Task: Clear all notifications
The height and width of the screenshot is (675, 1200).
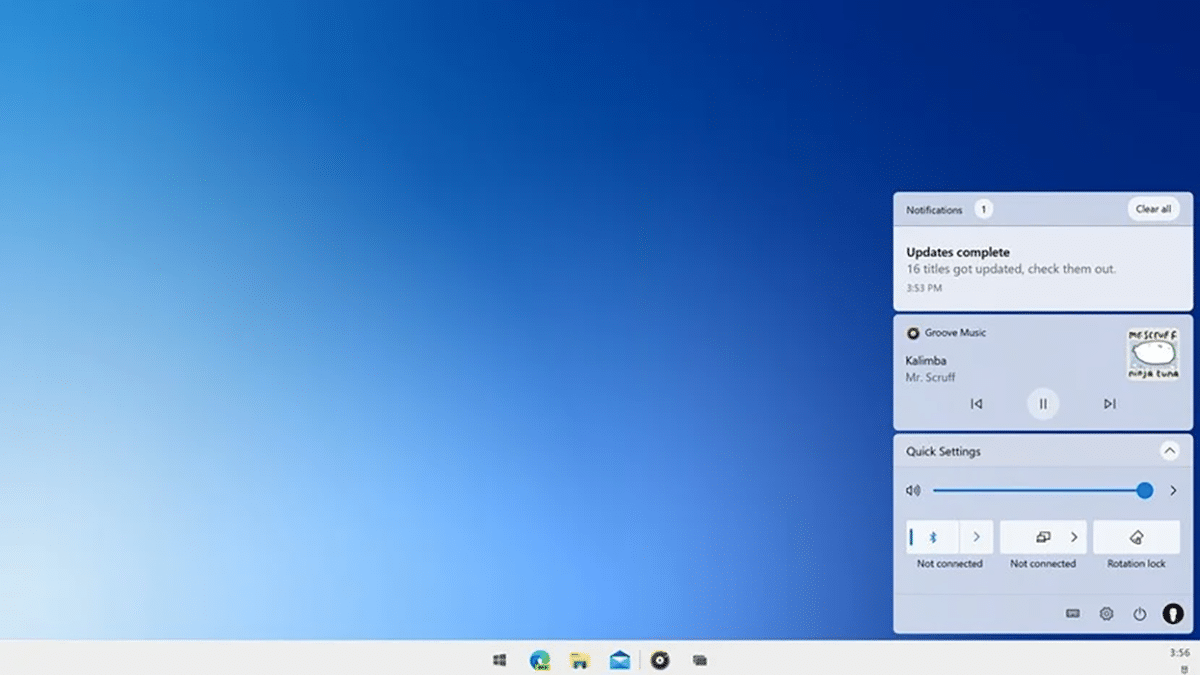Action: pos(1152,209)
